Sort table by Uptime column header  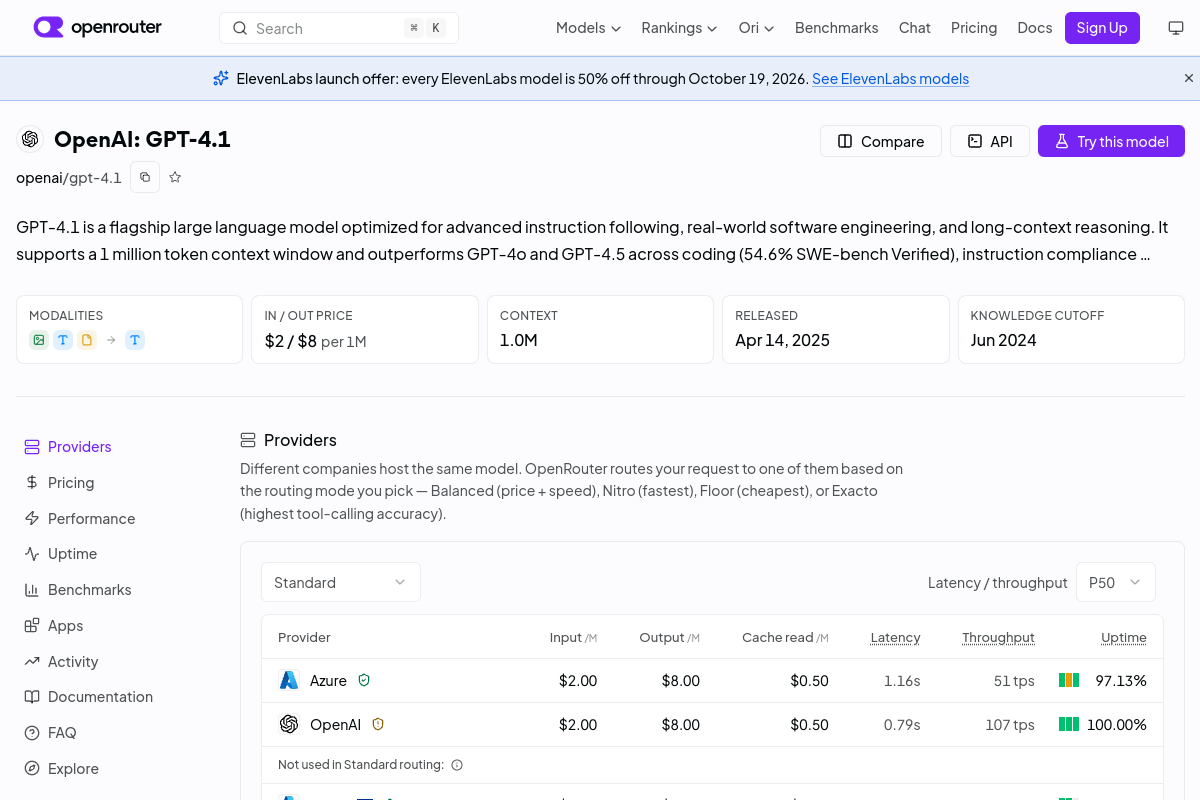[x=1124, y=637]
